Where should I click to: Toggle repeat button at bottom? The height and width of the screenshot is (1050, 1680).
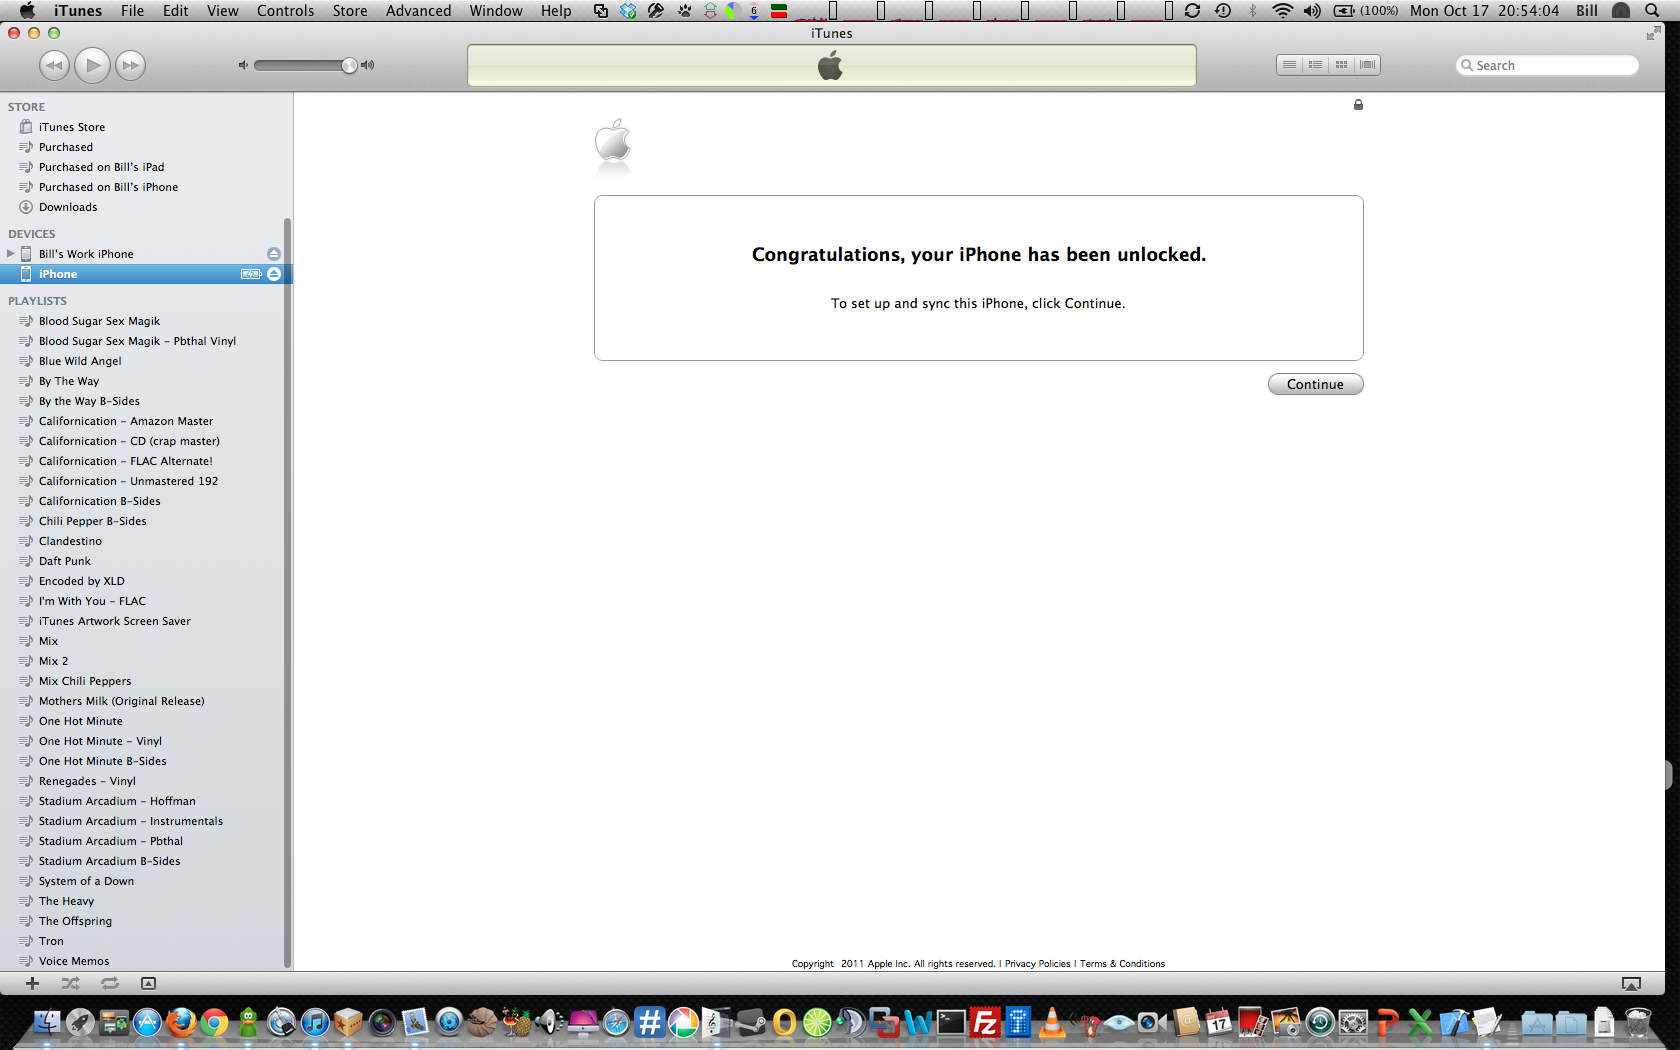(x=110, y=983)
